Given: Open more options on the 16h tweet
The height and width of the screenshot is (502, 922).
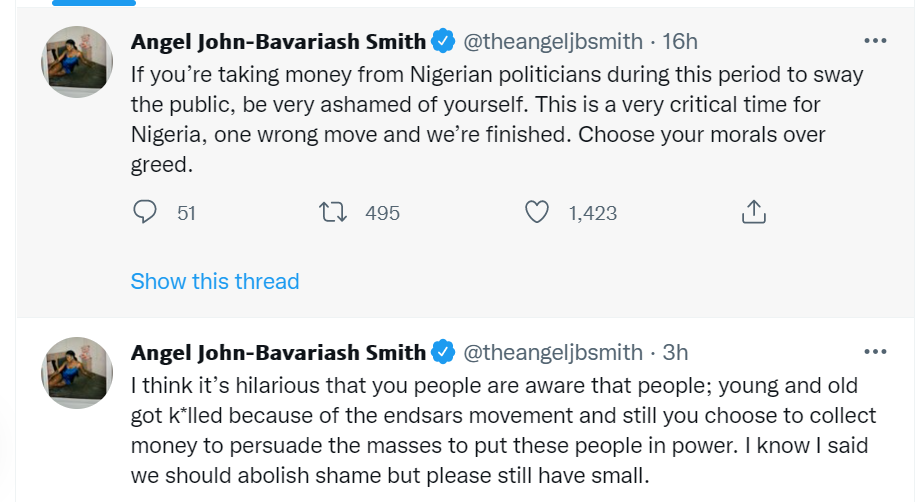Looking at the screenshot, I should click(875, 41).
